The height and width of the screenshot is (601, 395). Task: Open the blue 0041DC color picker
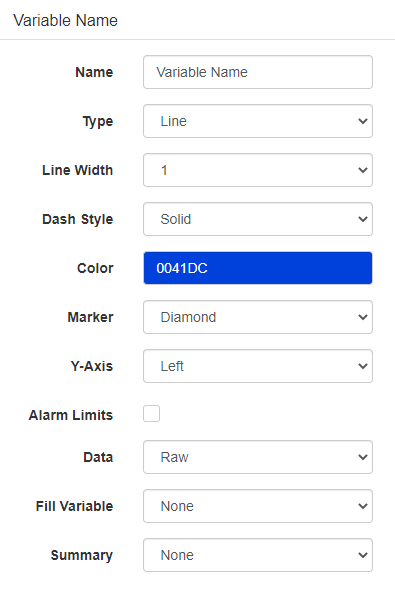pyautogui.click(x=258, y=268)
